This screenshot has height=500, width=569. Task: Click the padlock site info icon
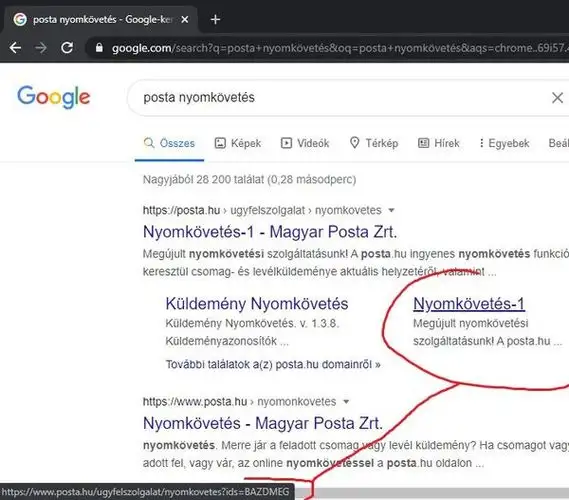tap(99, 48)
